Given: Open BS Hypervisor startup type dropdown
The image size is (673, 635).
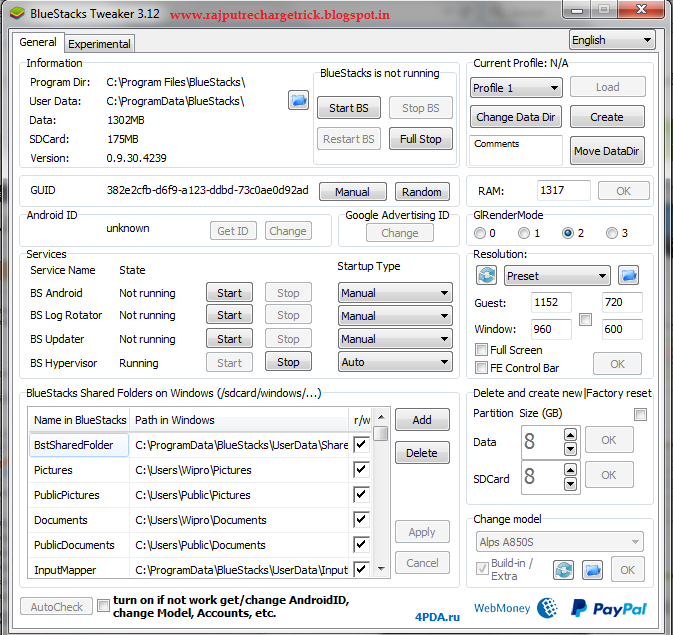Looking at the screenshot, I should click(395, 362).
